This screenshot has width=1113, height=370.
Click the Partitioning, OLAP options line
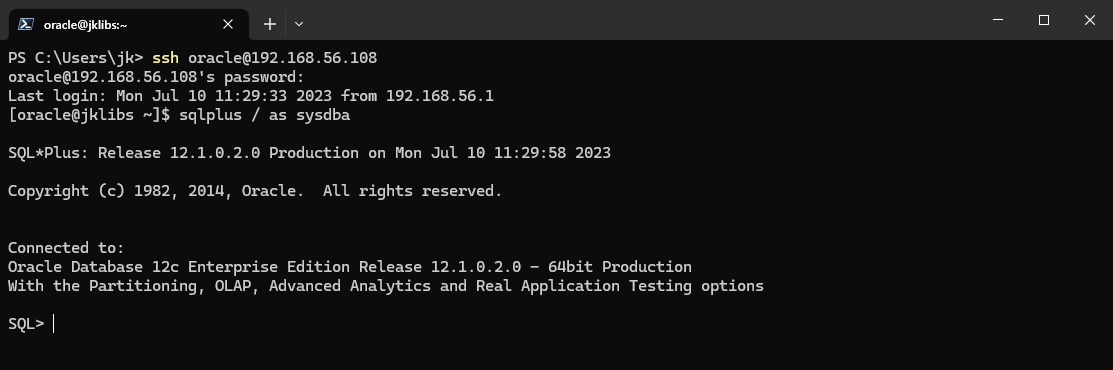point(386,286)
